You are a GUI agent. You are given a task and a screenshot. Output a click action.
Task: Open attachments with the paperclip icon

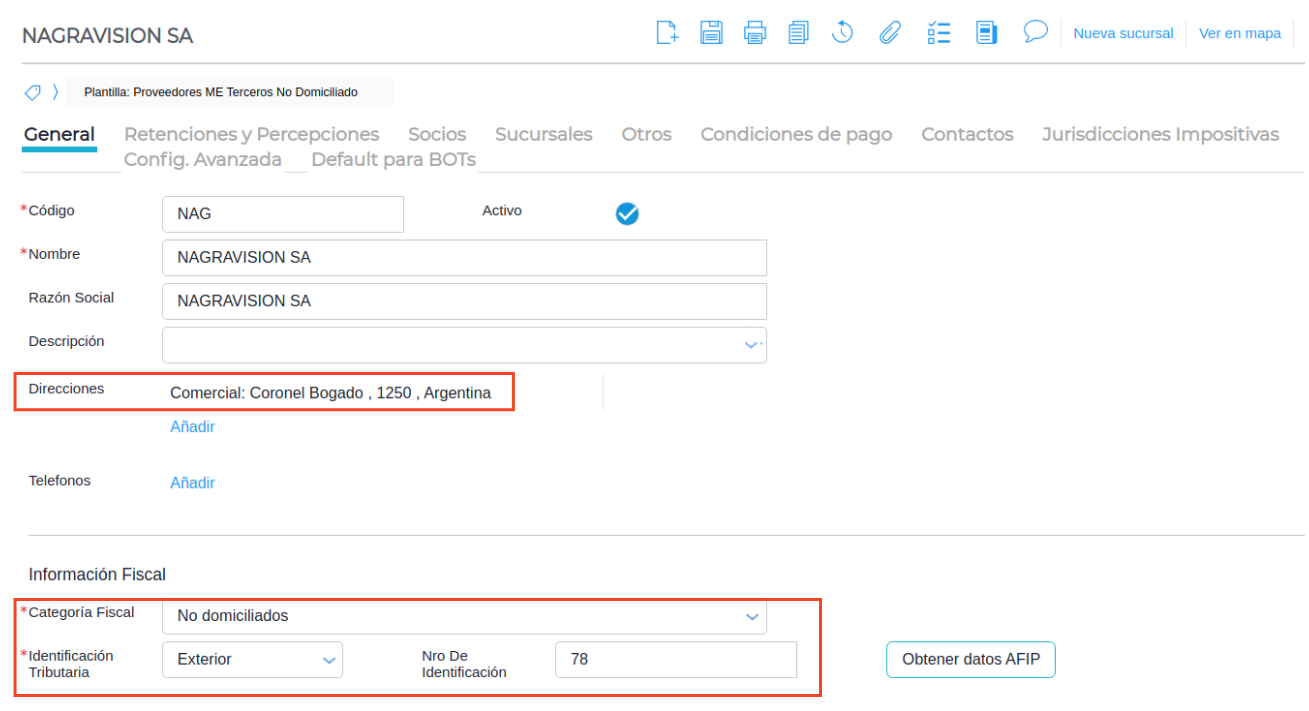(x=889, y=33)
